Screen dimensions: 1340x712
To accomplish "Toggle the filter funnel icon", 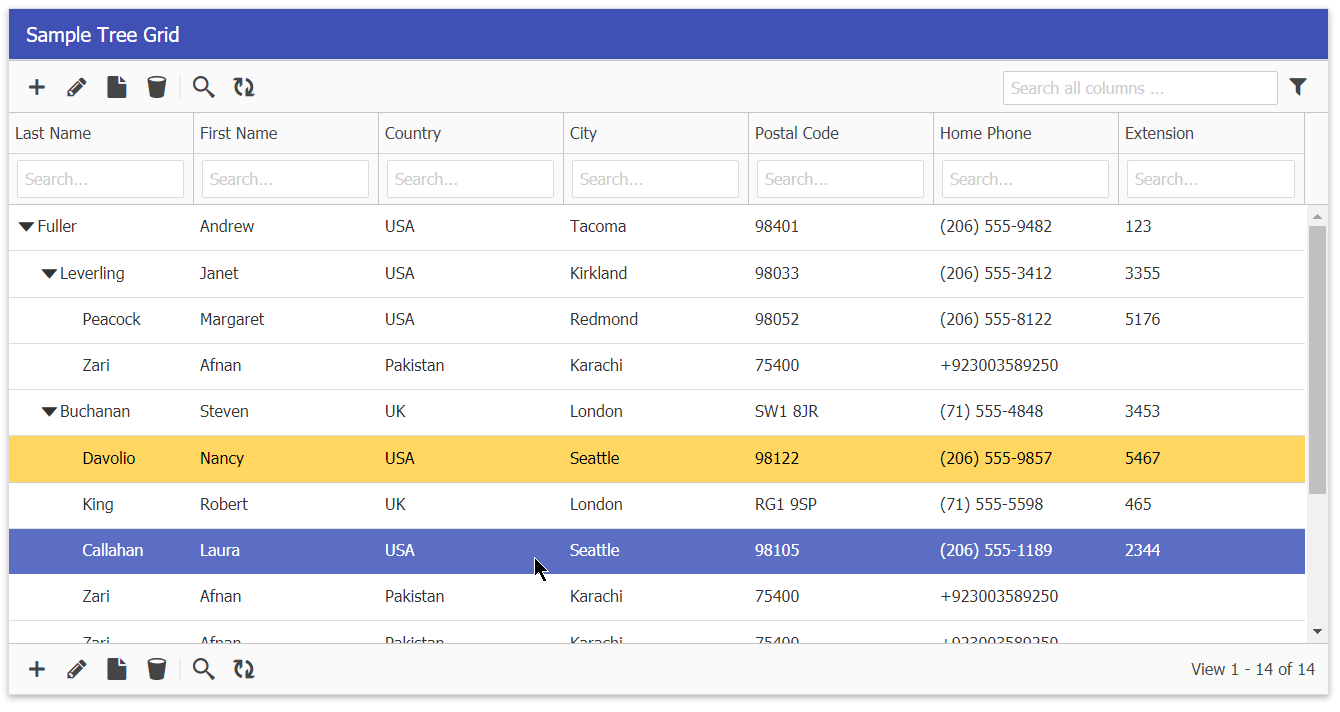I will click(x=1298, y=87).
